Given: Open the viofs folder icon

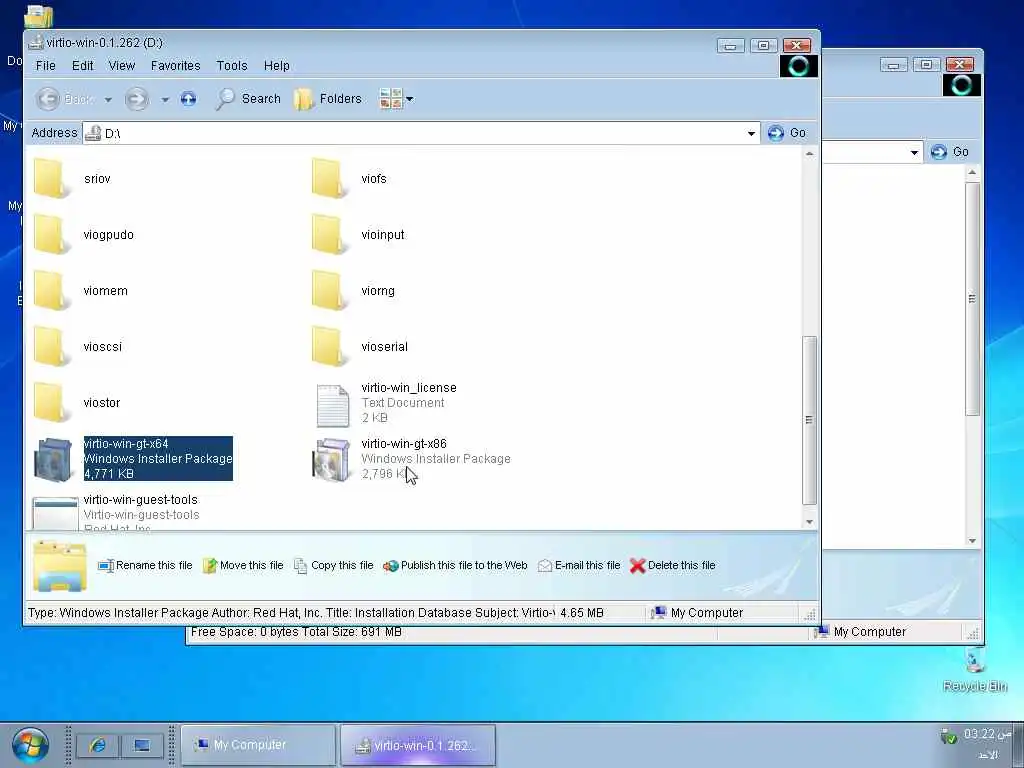Looking at the screenshot, I should click(328, 178).
